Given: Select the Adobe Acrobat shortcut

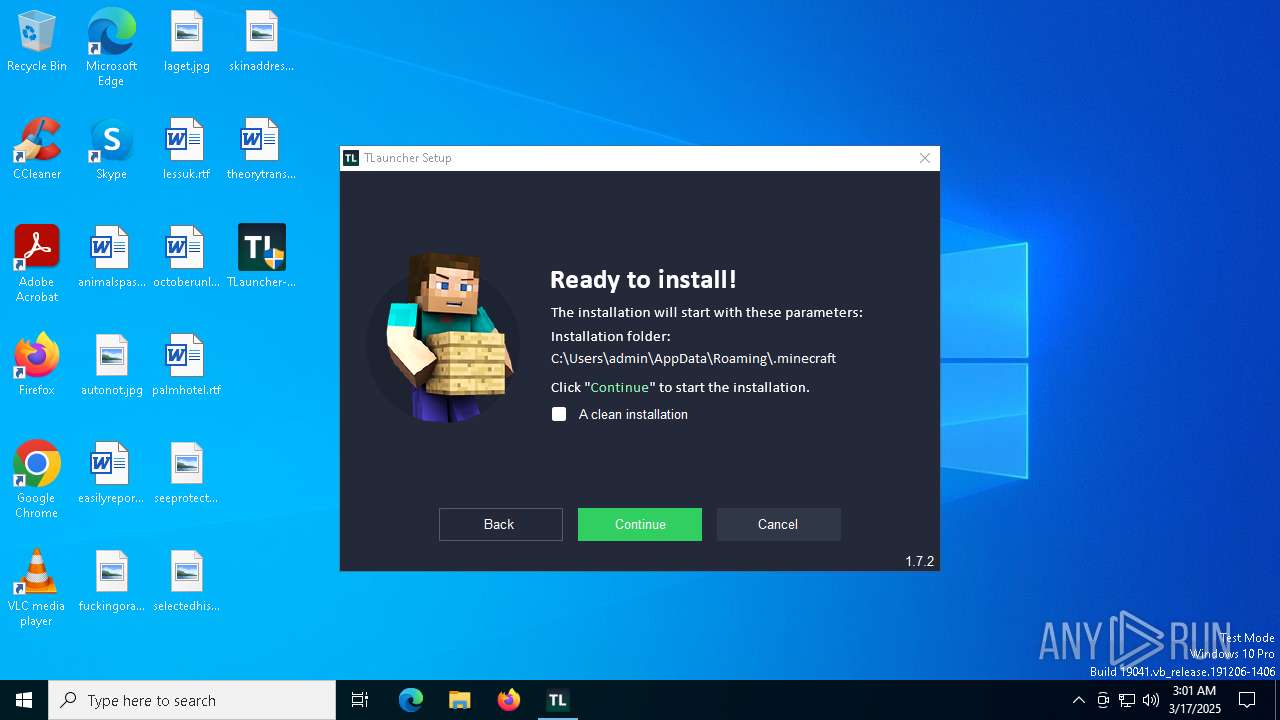Looking at the screenshot, I should click(37, 264).
